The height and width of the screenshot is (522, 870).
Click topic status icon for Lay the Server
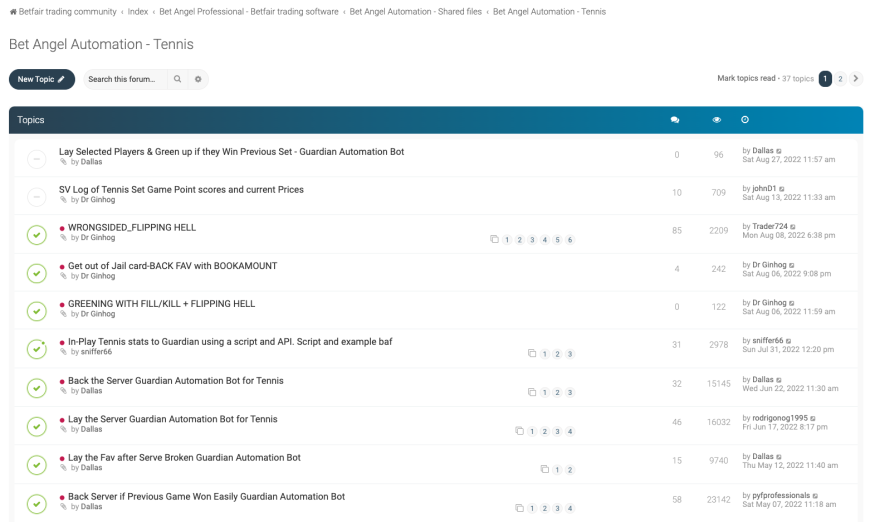(37, 426)
